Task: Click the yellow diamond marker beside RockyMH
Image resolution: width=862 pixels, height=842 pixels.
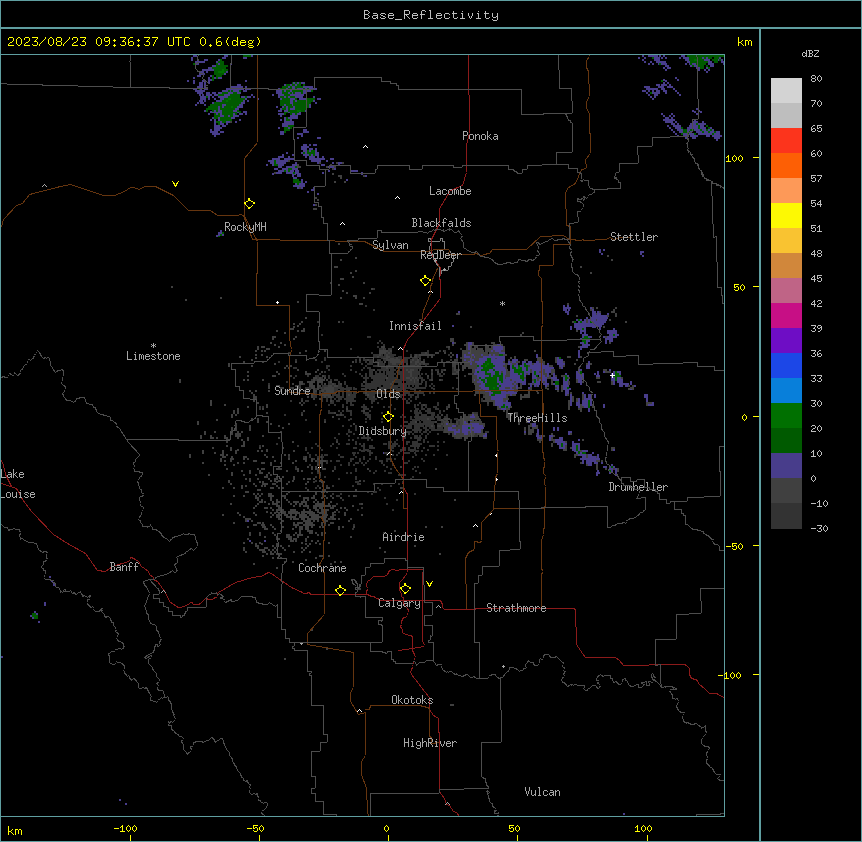Action: point(250,204)
